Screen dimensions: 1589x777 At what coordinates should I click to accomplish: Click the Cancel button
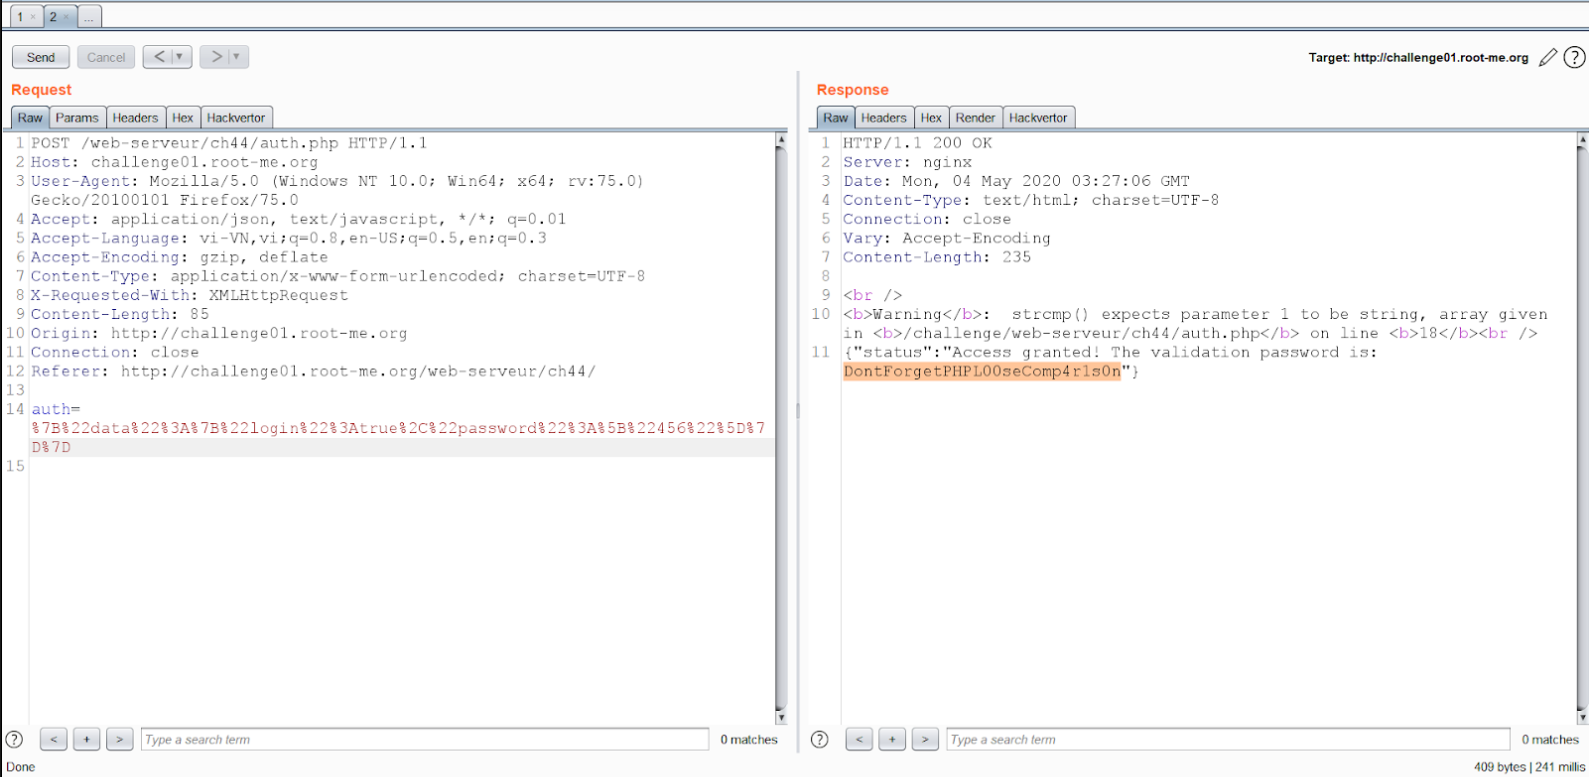(x=106, y=57)
